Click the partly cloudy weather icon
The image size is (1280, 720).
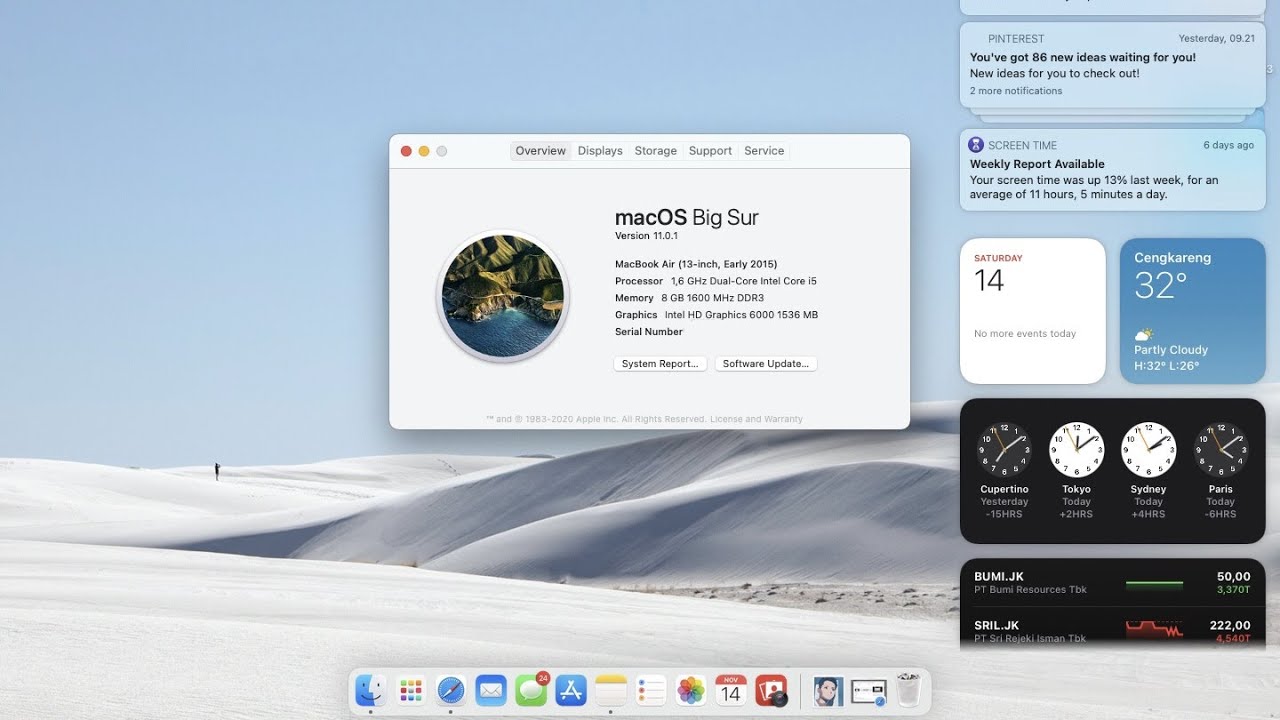[x=1144, y=335]
